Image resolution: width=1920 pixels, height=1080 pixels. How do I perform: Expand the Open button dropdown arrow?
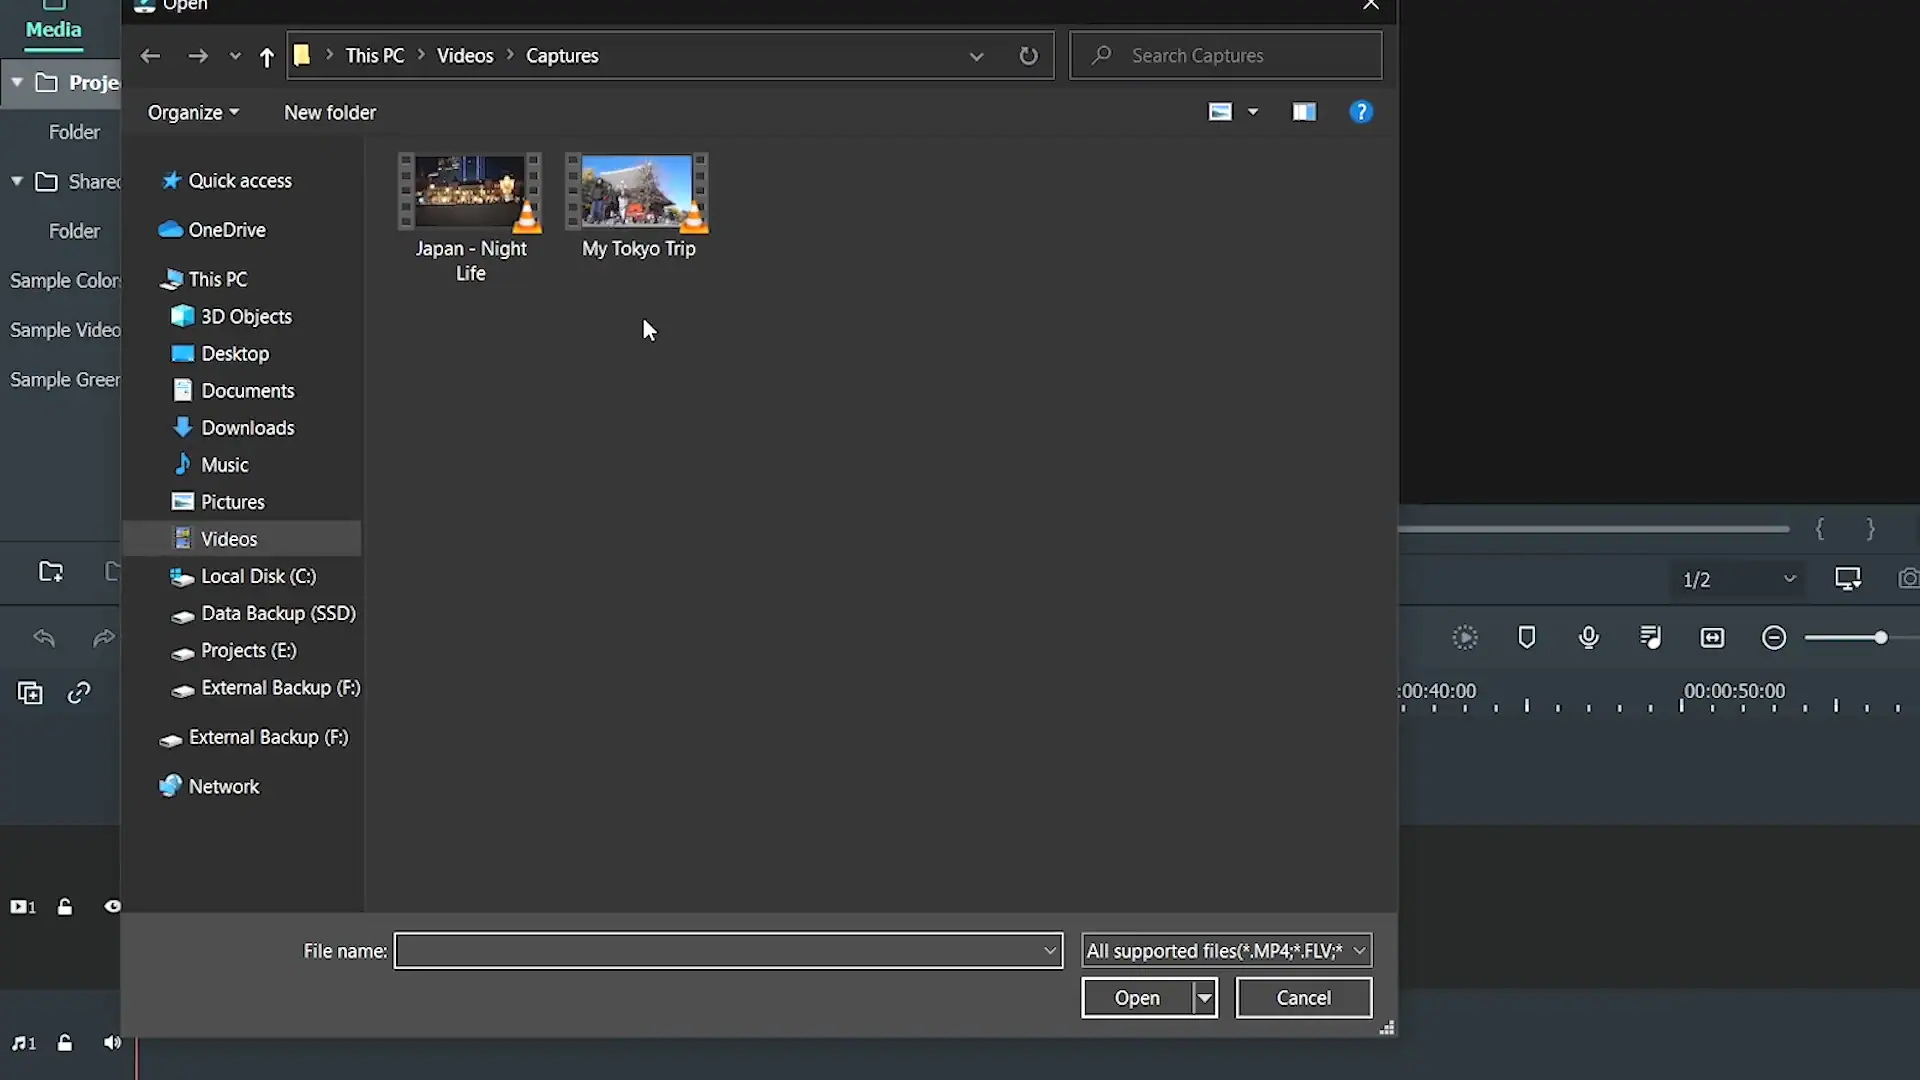(1201, 997)
